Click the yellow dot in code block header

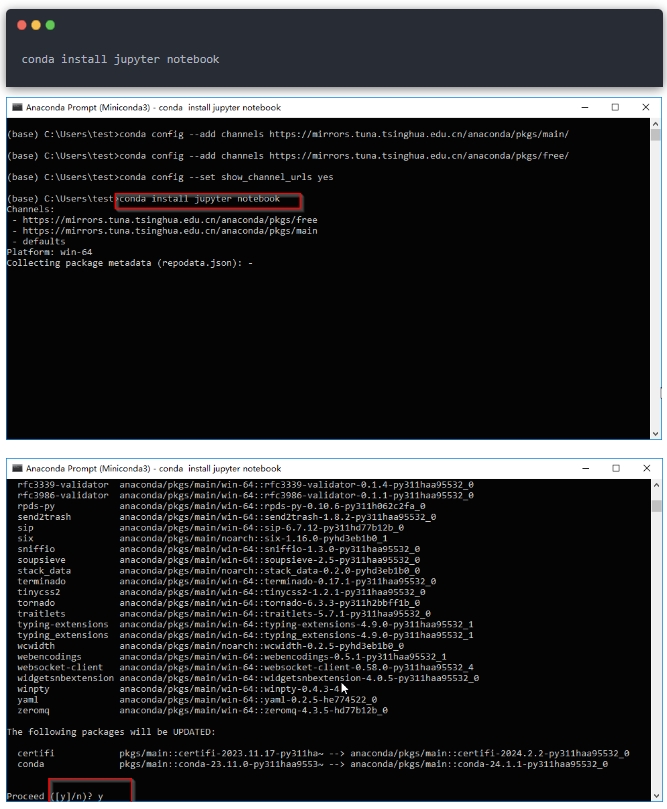coord(37,25)
